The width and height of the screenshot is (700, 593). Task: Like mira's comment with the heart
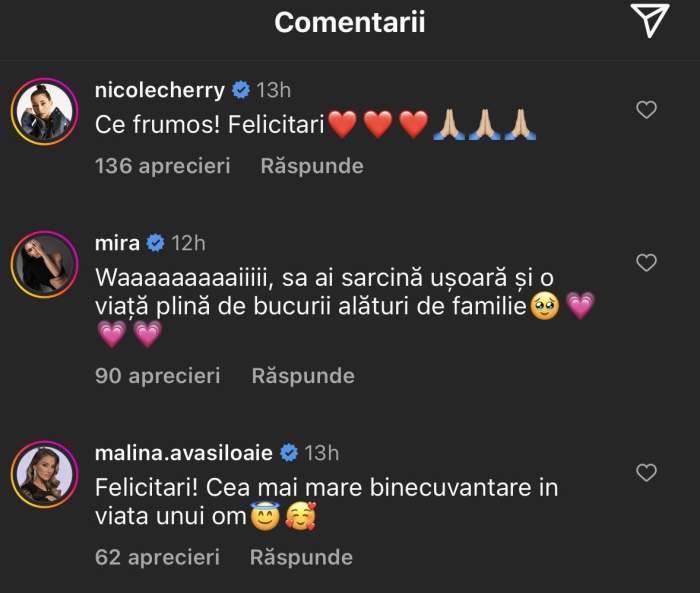point(647,263)
